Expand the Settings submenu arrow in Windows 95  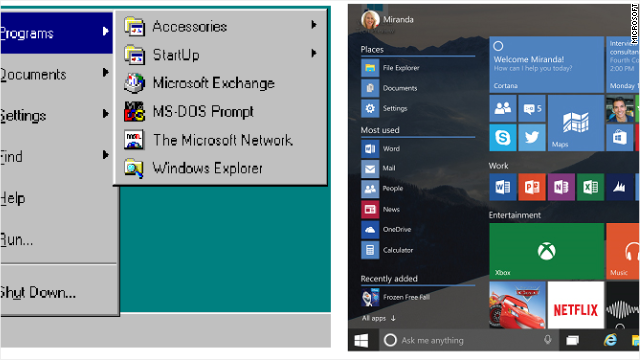coord(105,113)
